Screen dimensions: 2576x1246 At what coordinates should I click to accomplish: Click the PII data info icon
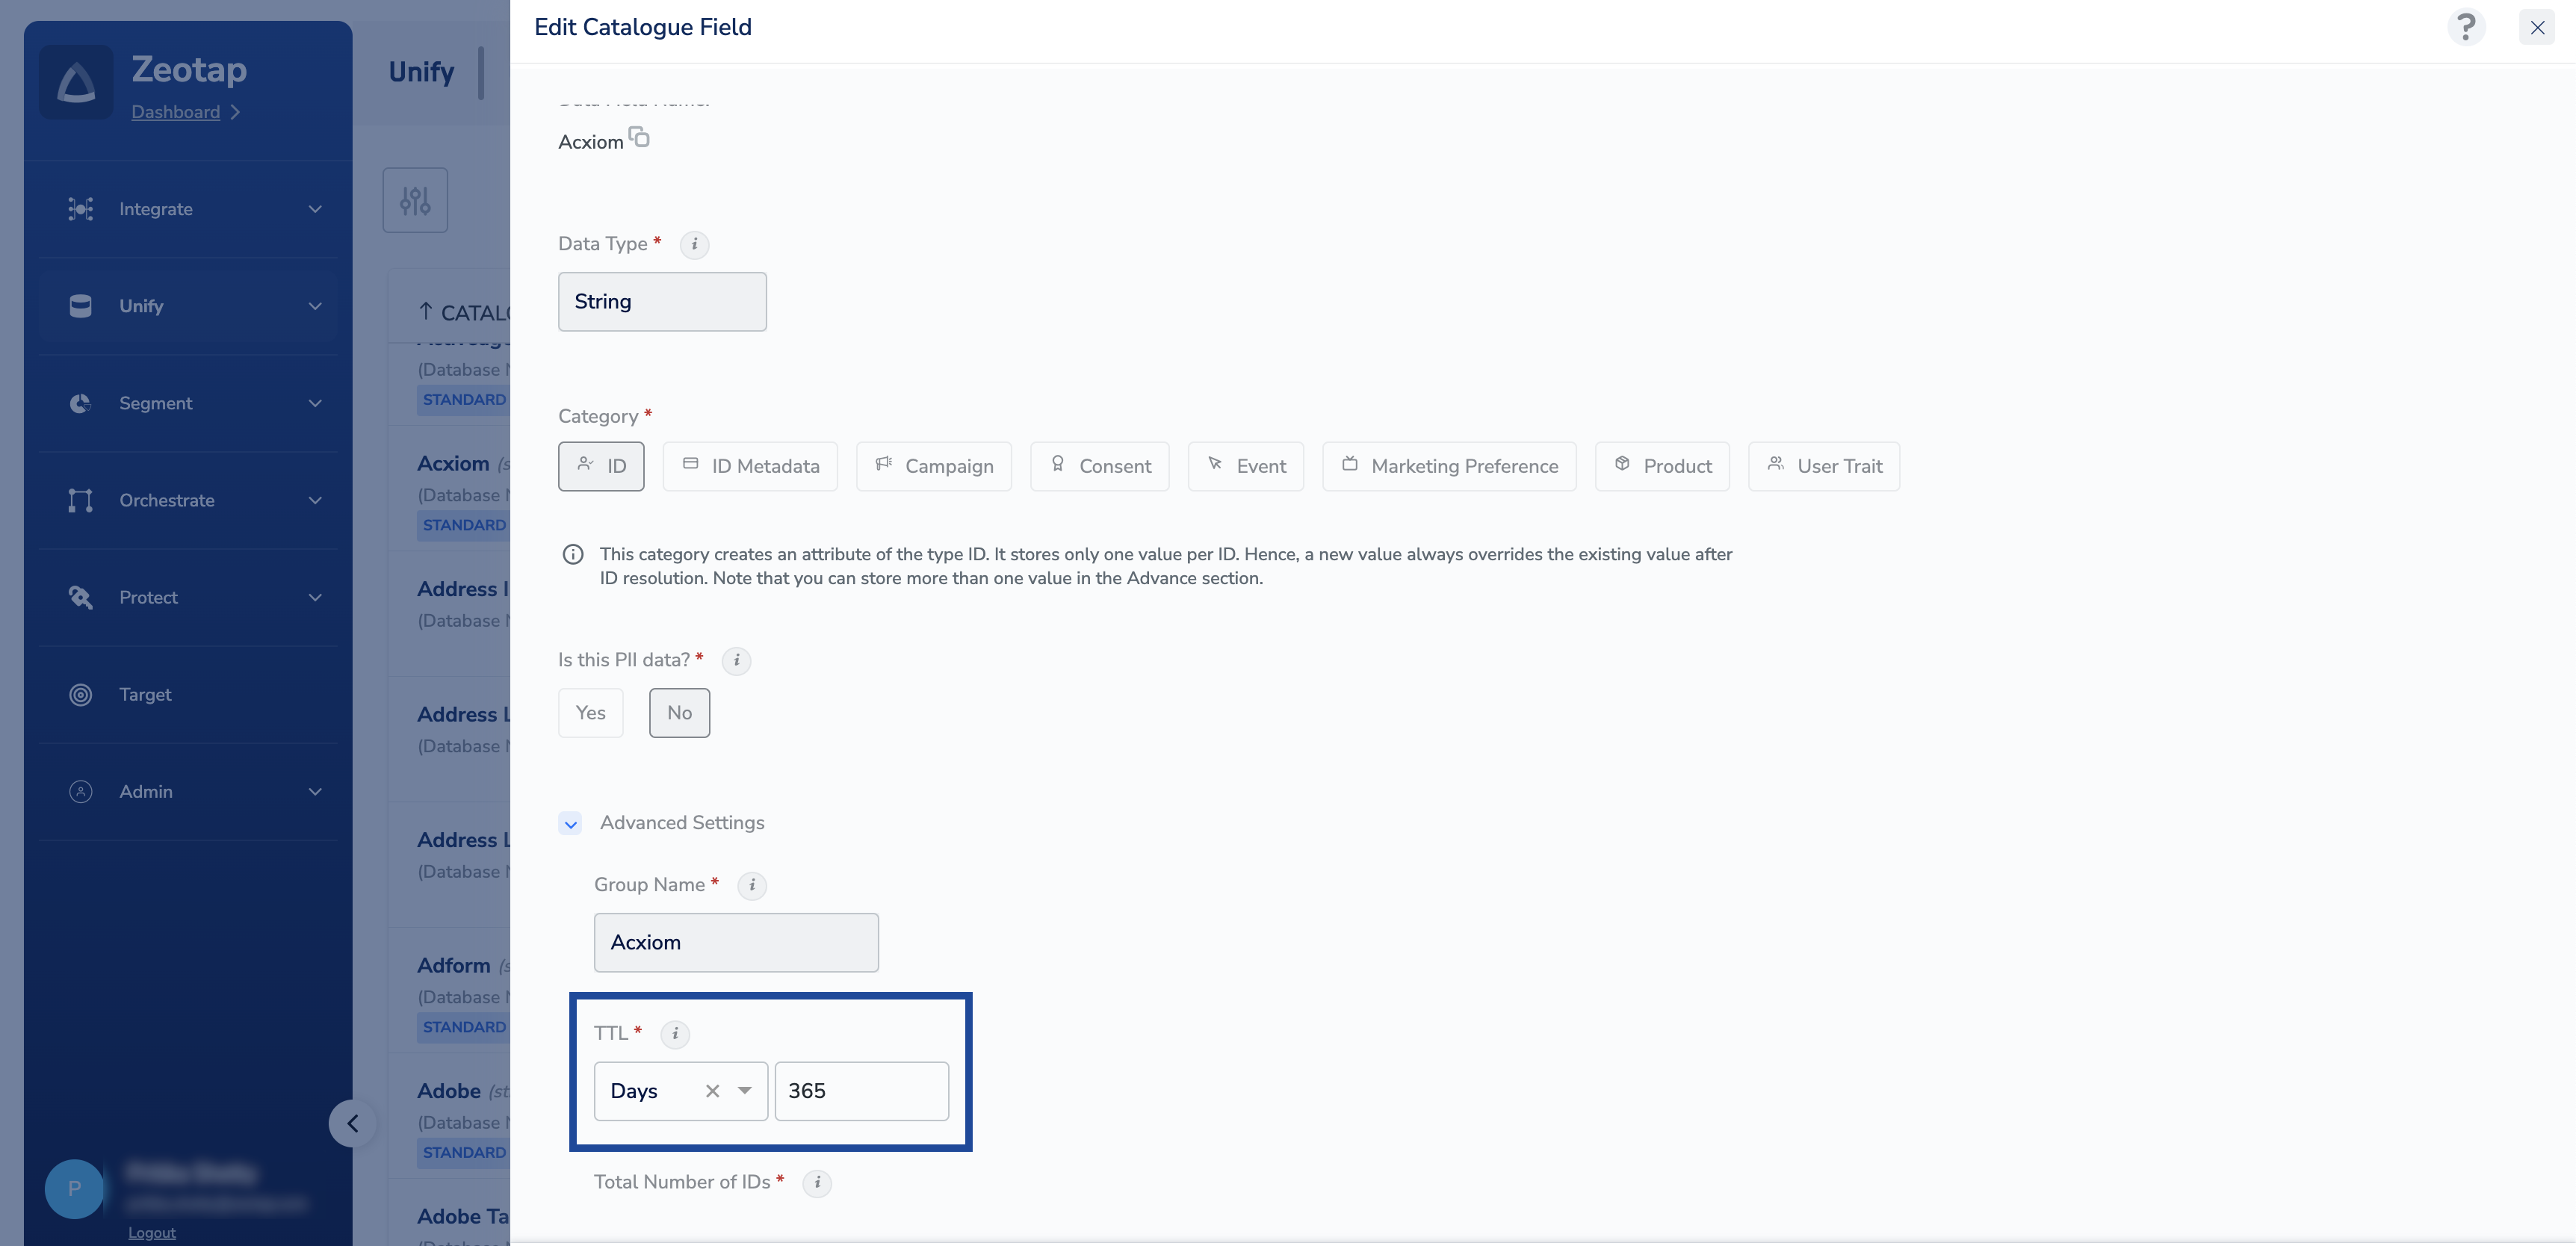click(x=736, y=660)
